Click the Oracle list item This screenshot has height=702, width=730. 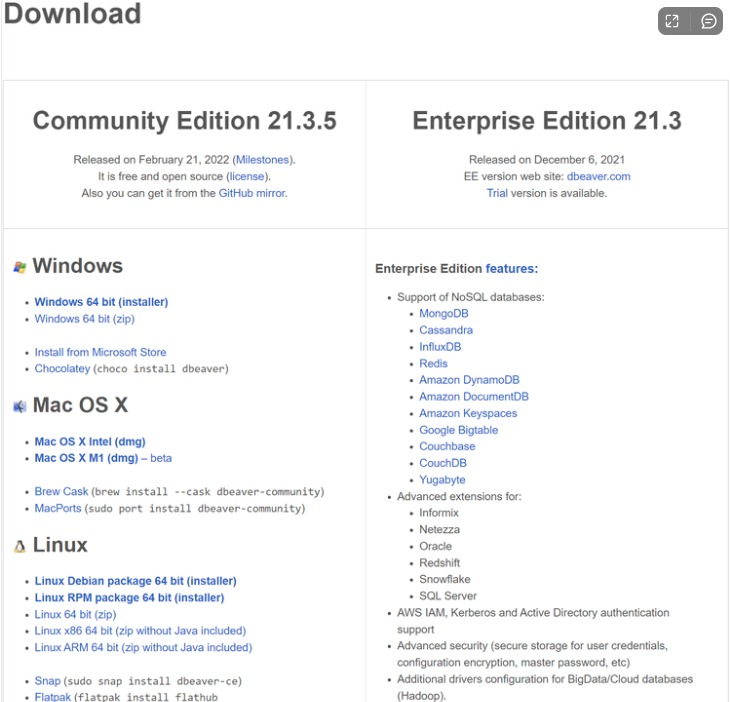coord(435,546)
